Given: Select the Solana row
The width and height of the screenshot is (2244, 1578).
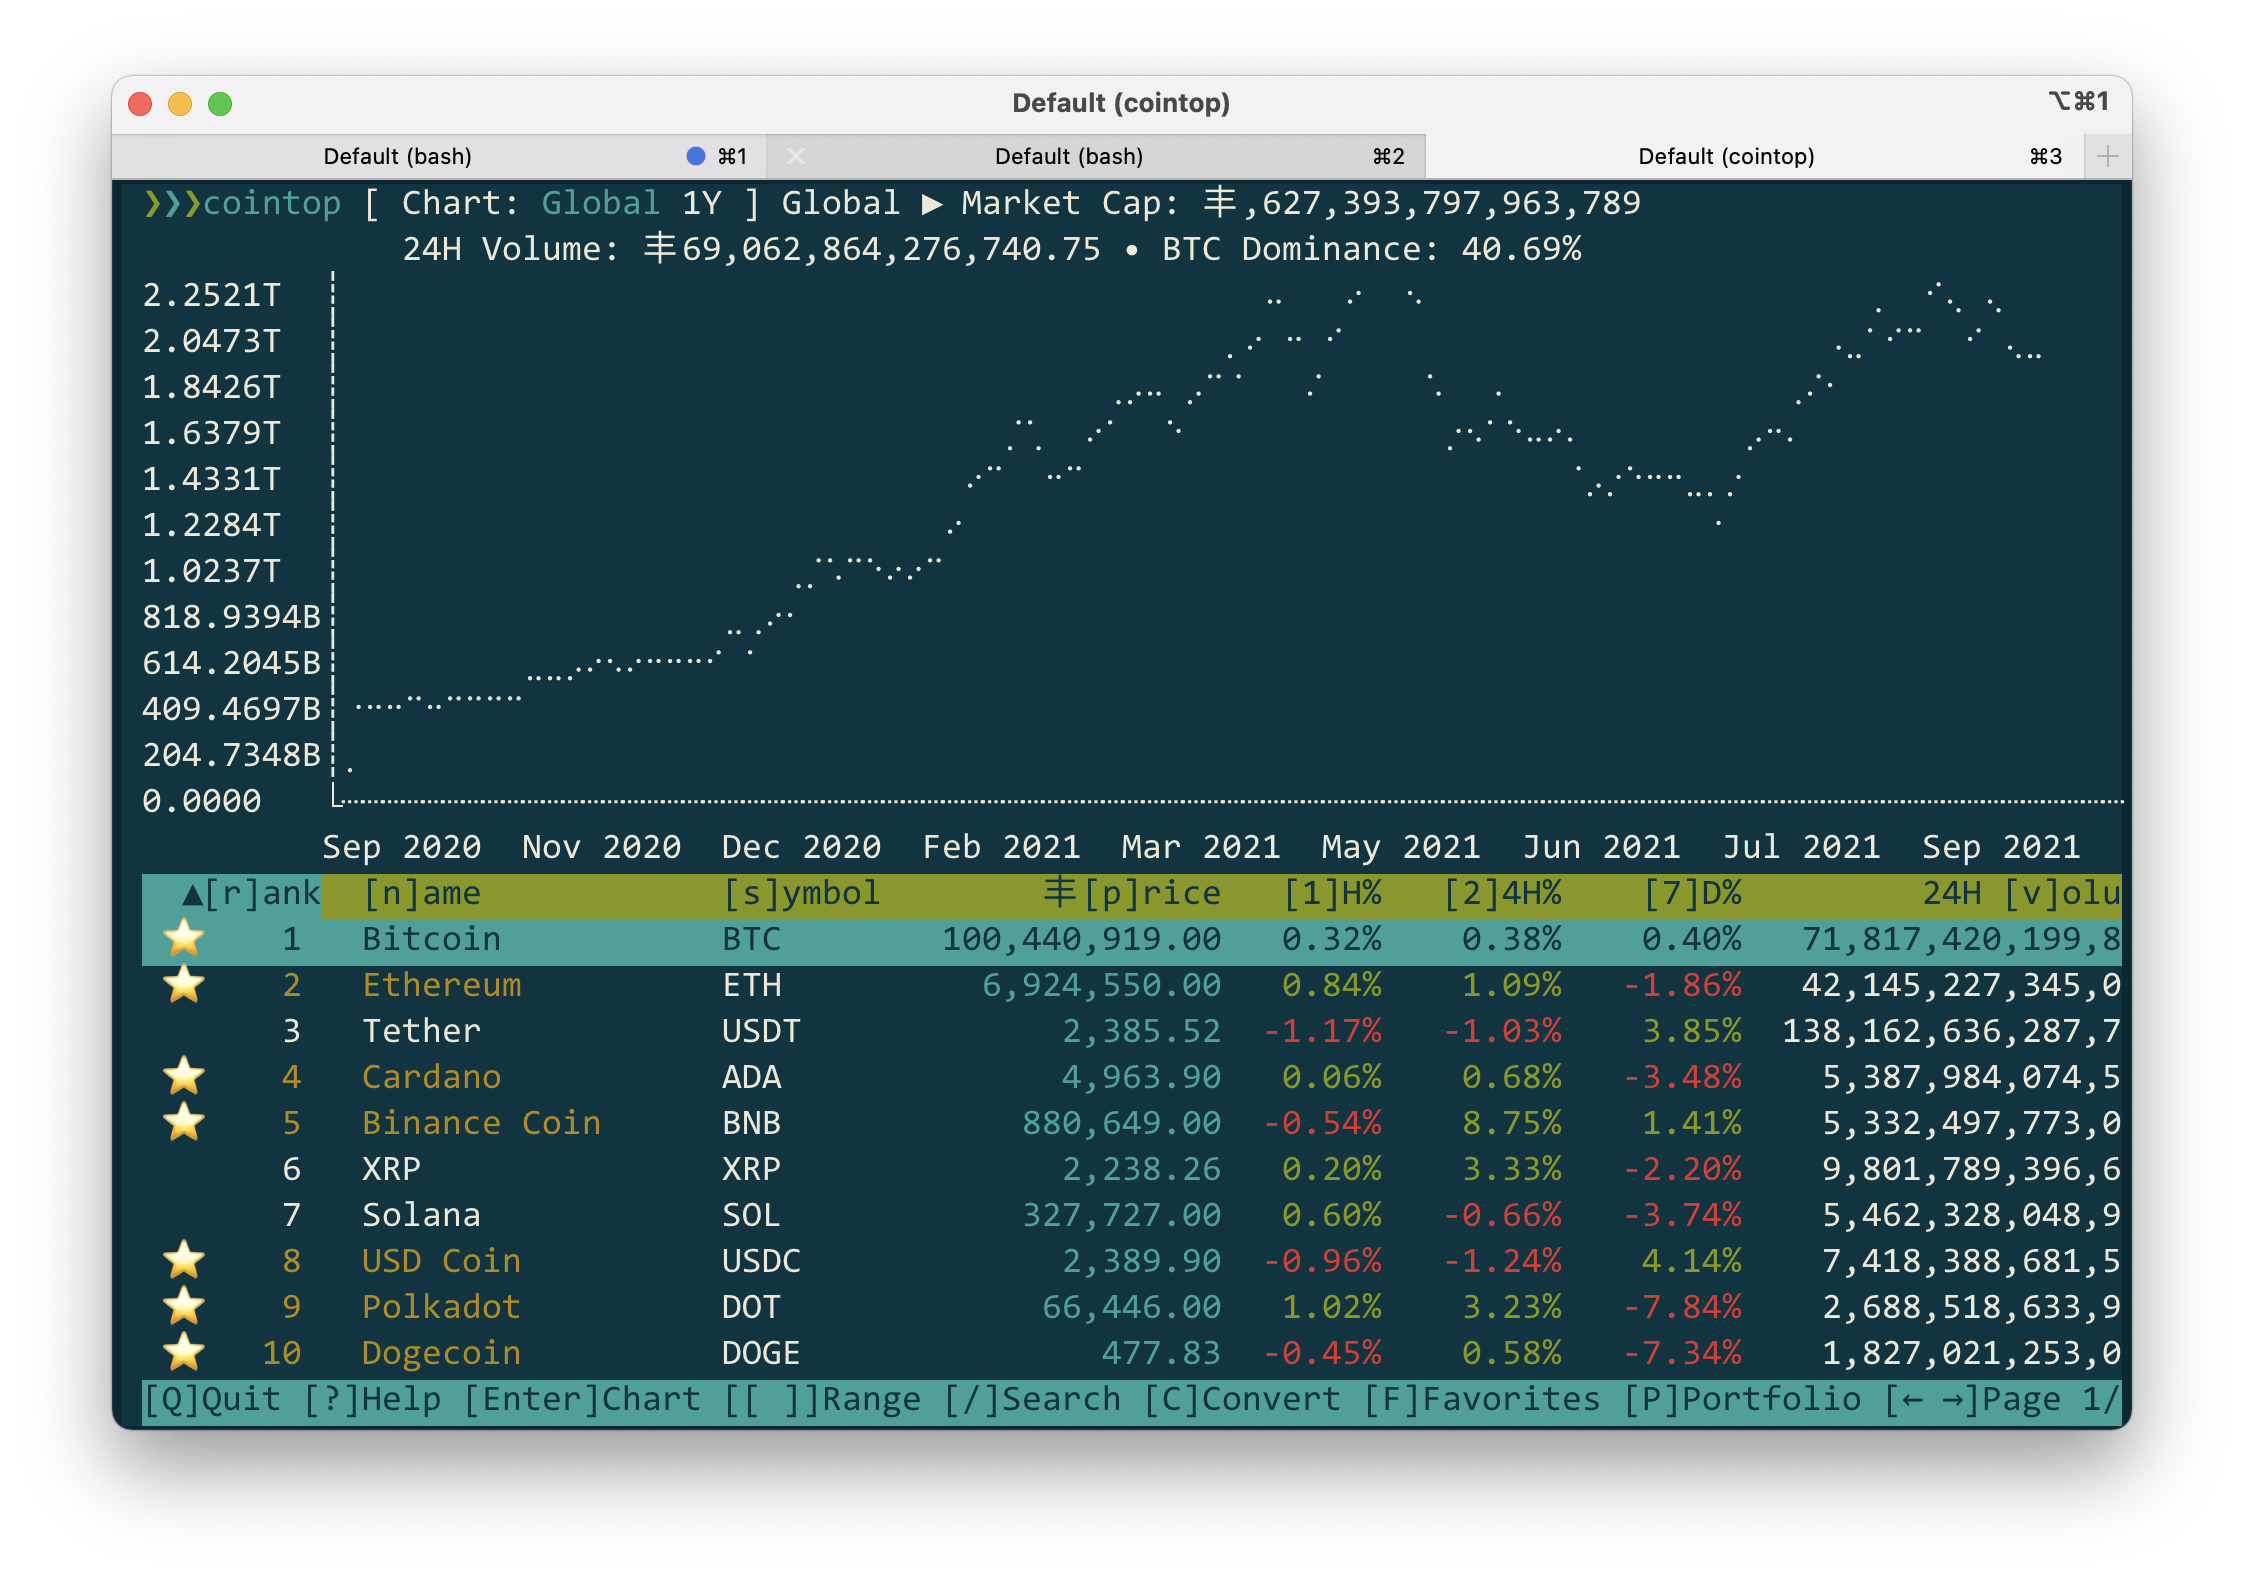Looking at the screenshot, I should 421,1215.
